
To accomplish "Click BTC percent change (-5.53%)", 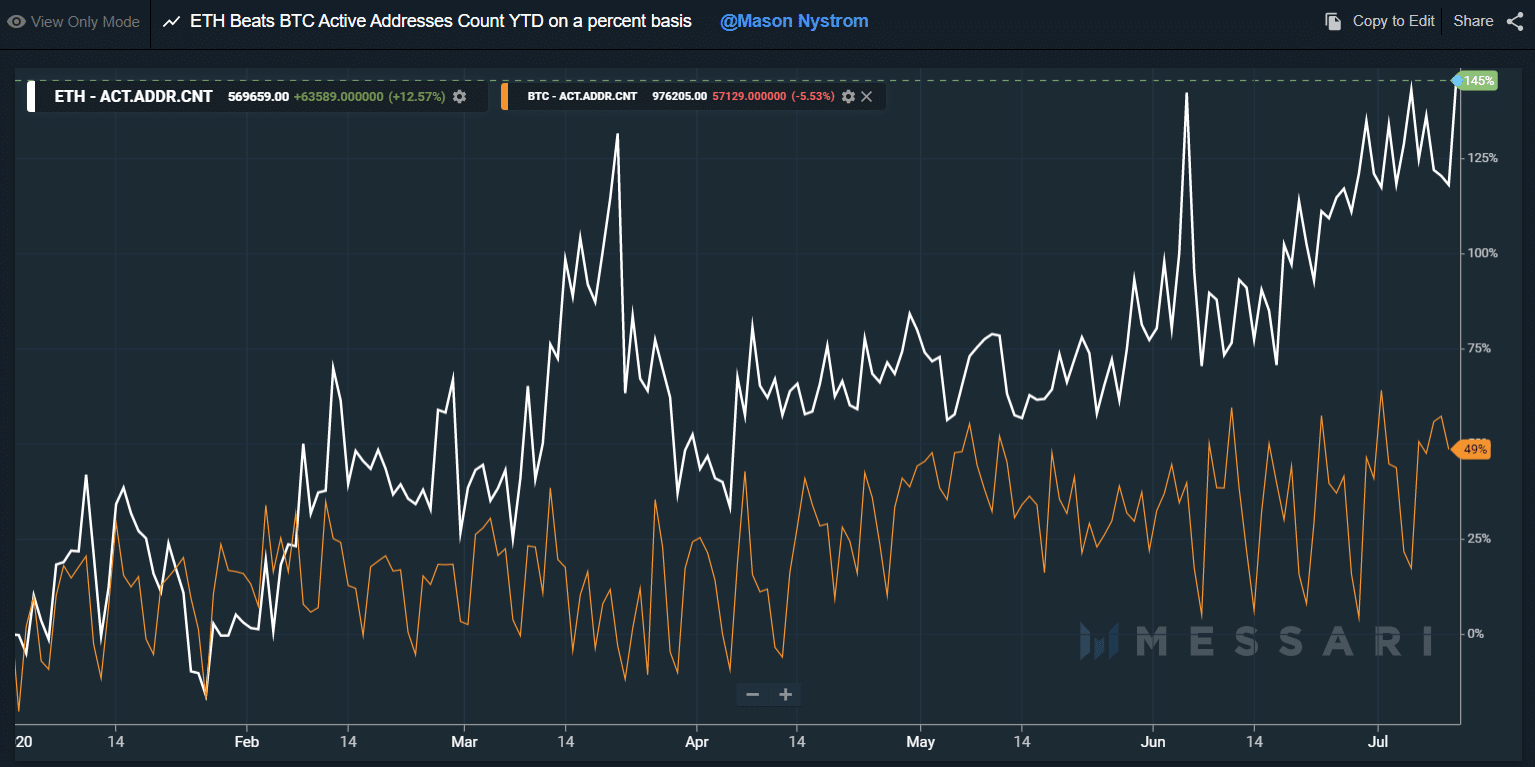I will tap(812, 97).
